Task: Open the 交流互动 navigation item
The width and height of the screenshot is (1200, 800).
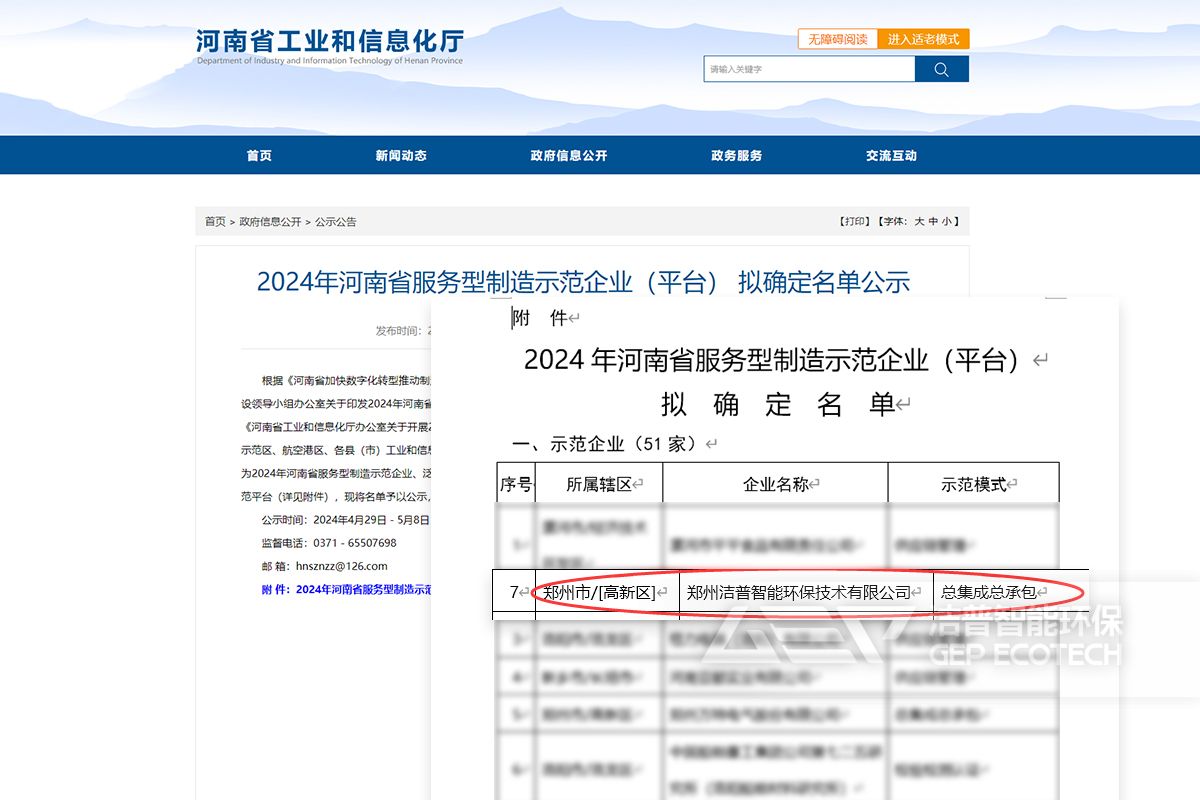Action: [x=891, y=155]
